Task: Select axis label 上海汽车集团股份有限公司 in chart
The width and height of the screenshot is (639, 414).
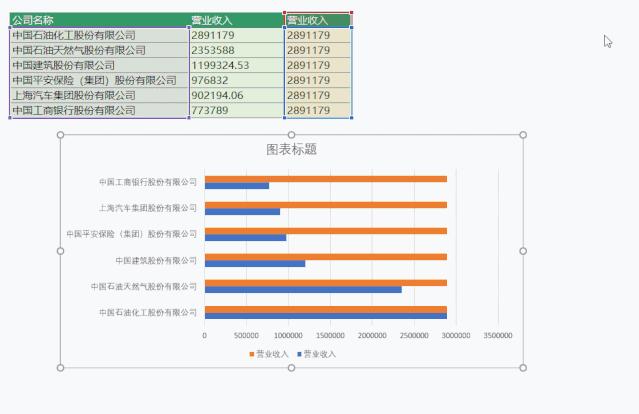Action: [148, 208]
